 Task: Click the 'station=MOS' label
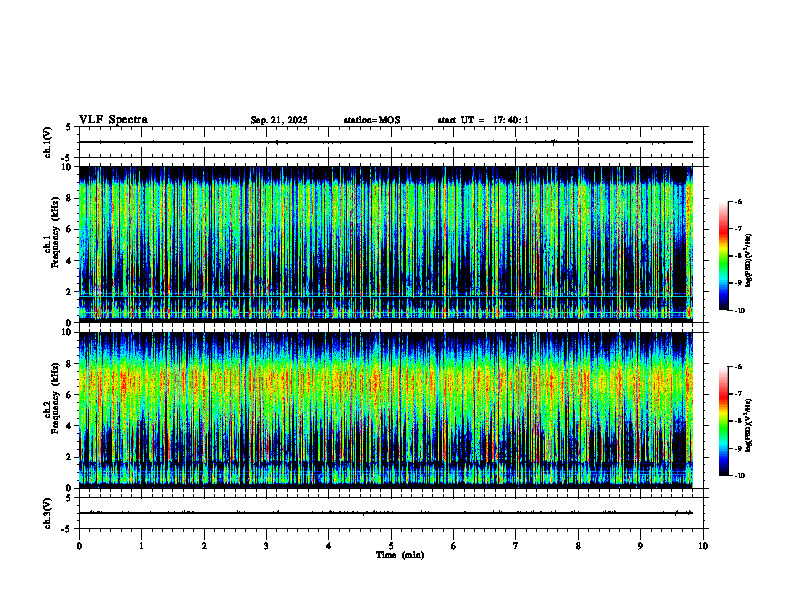click(372, 120)
